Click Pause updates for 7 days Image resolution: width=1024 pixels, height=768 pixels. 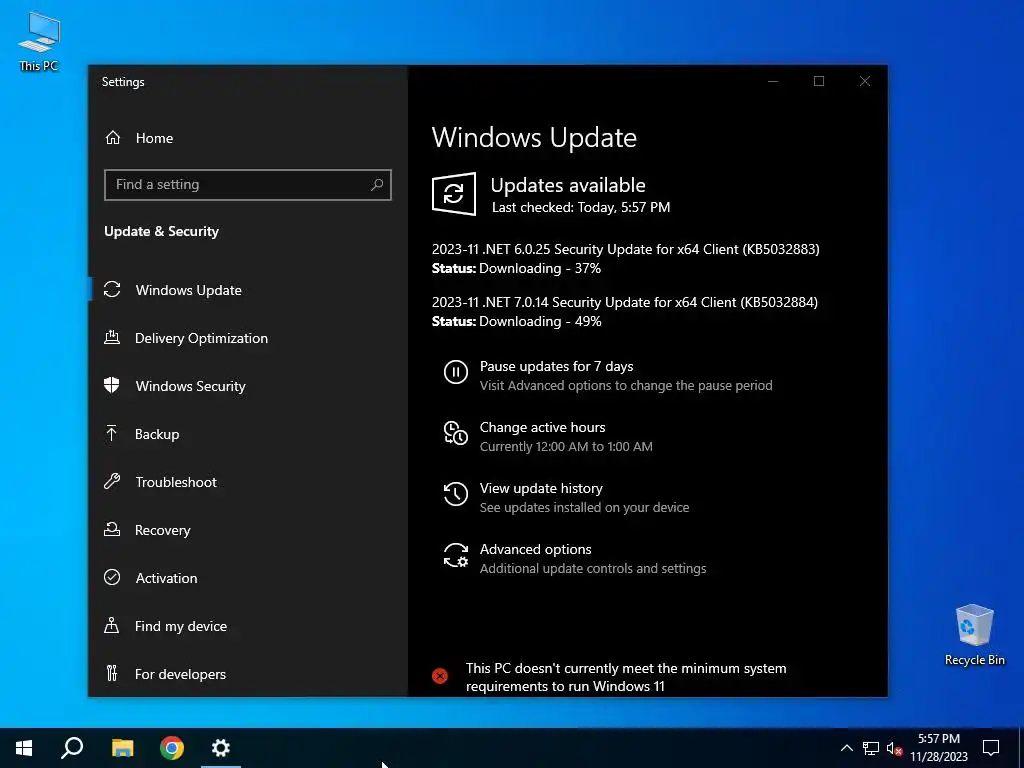pyautogui.click(x=556, y=366)
